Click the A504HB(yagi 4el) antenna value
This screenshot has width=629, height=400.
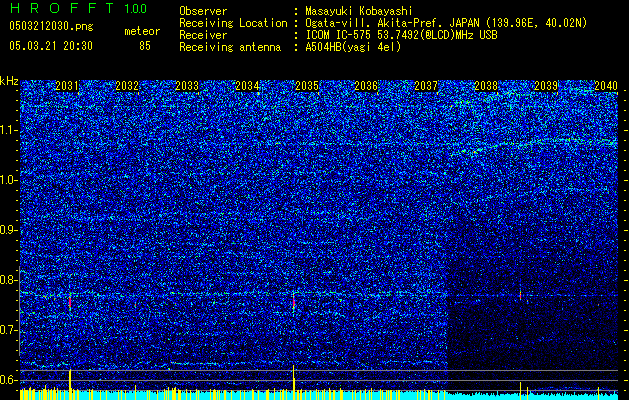(353, 47)
